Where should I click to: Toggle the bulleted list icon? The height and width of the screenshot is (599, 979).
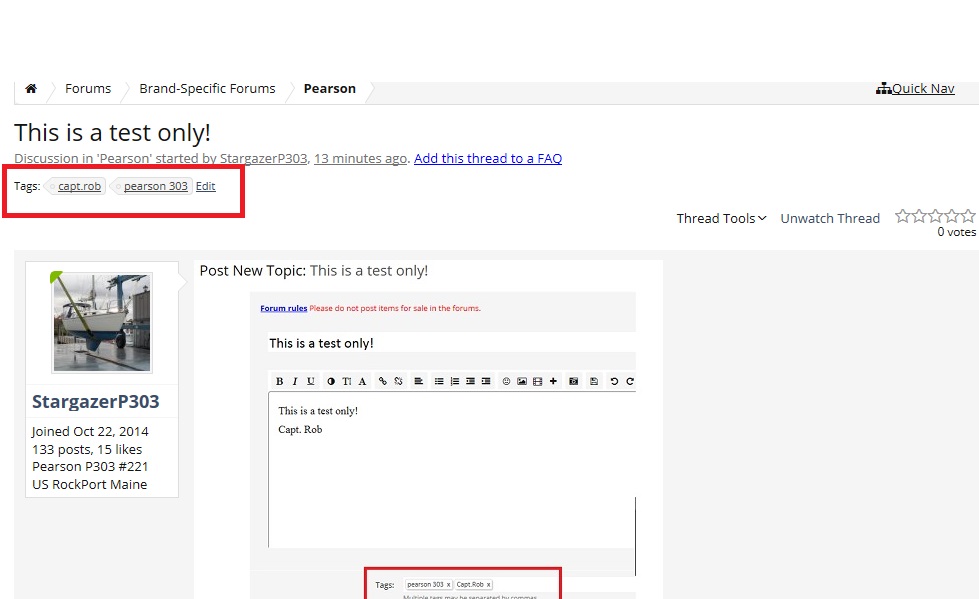point(439,381)
